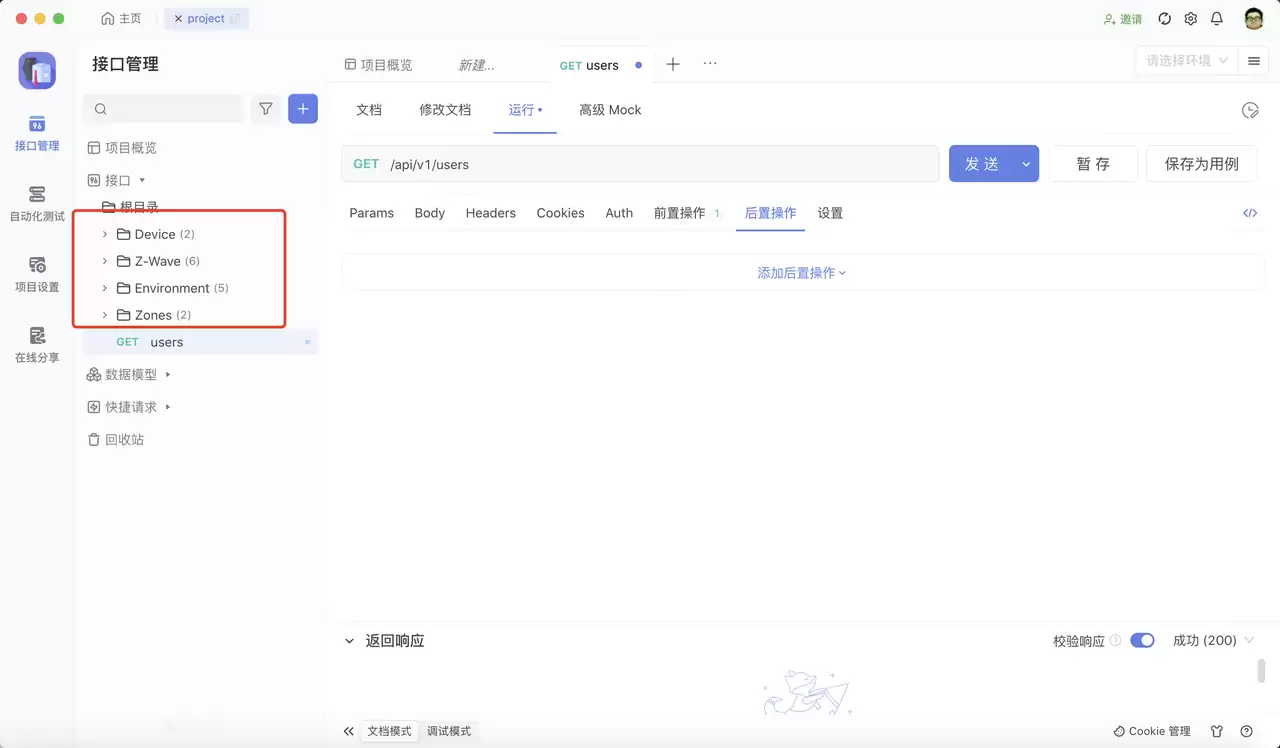
Task: Open 前置操作 request tab
Action: point(687,213)
